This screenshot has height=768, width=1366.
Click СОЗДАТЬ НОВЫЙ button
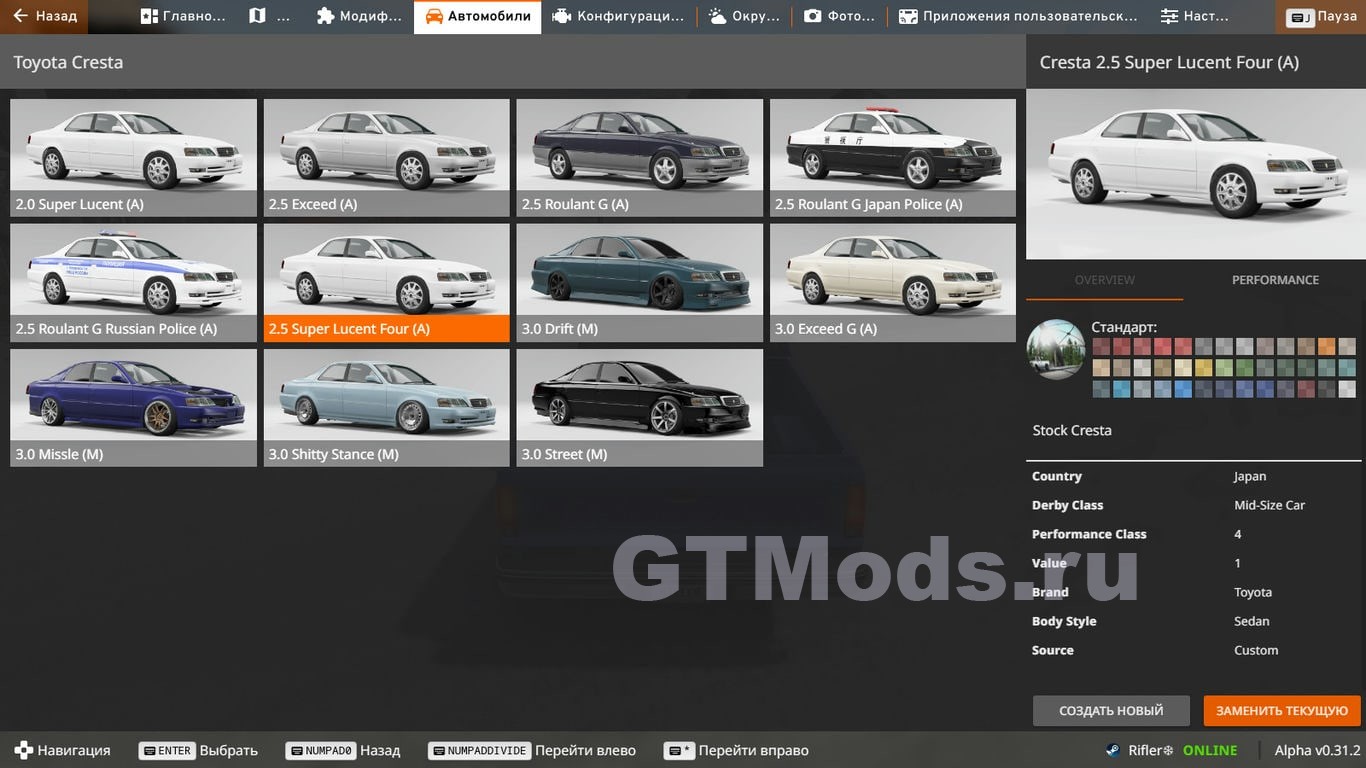click(1111, 711)
